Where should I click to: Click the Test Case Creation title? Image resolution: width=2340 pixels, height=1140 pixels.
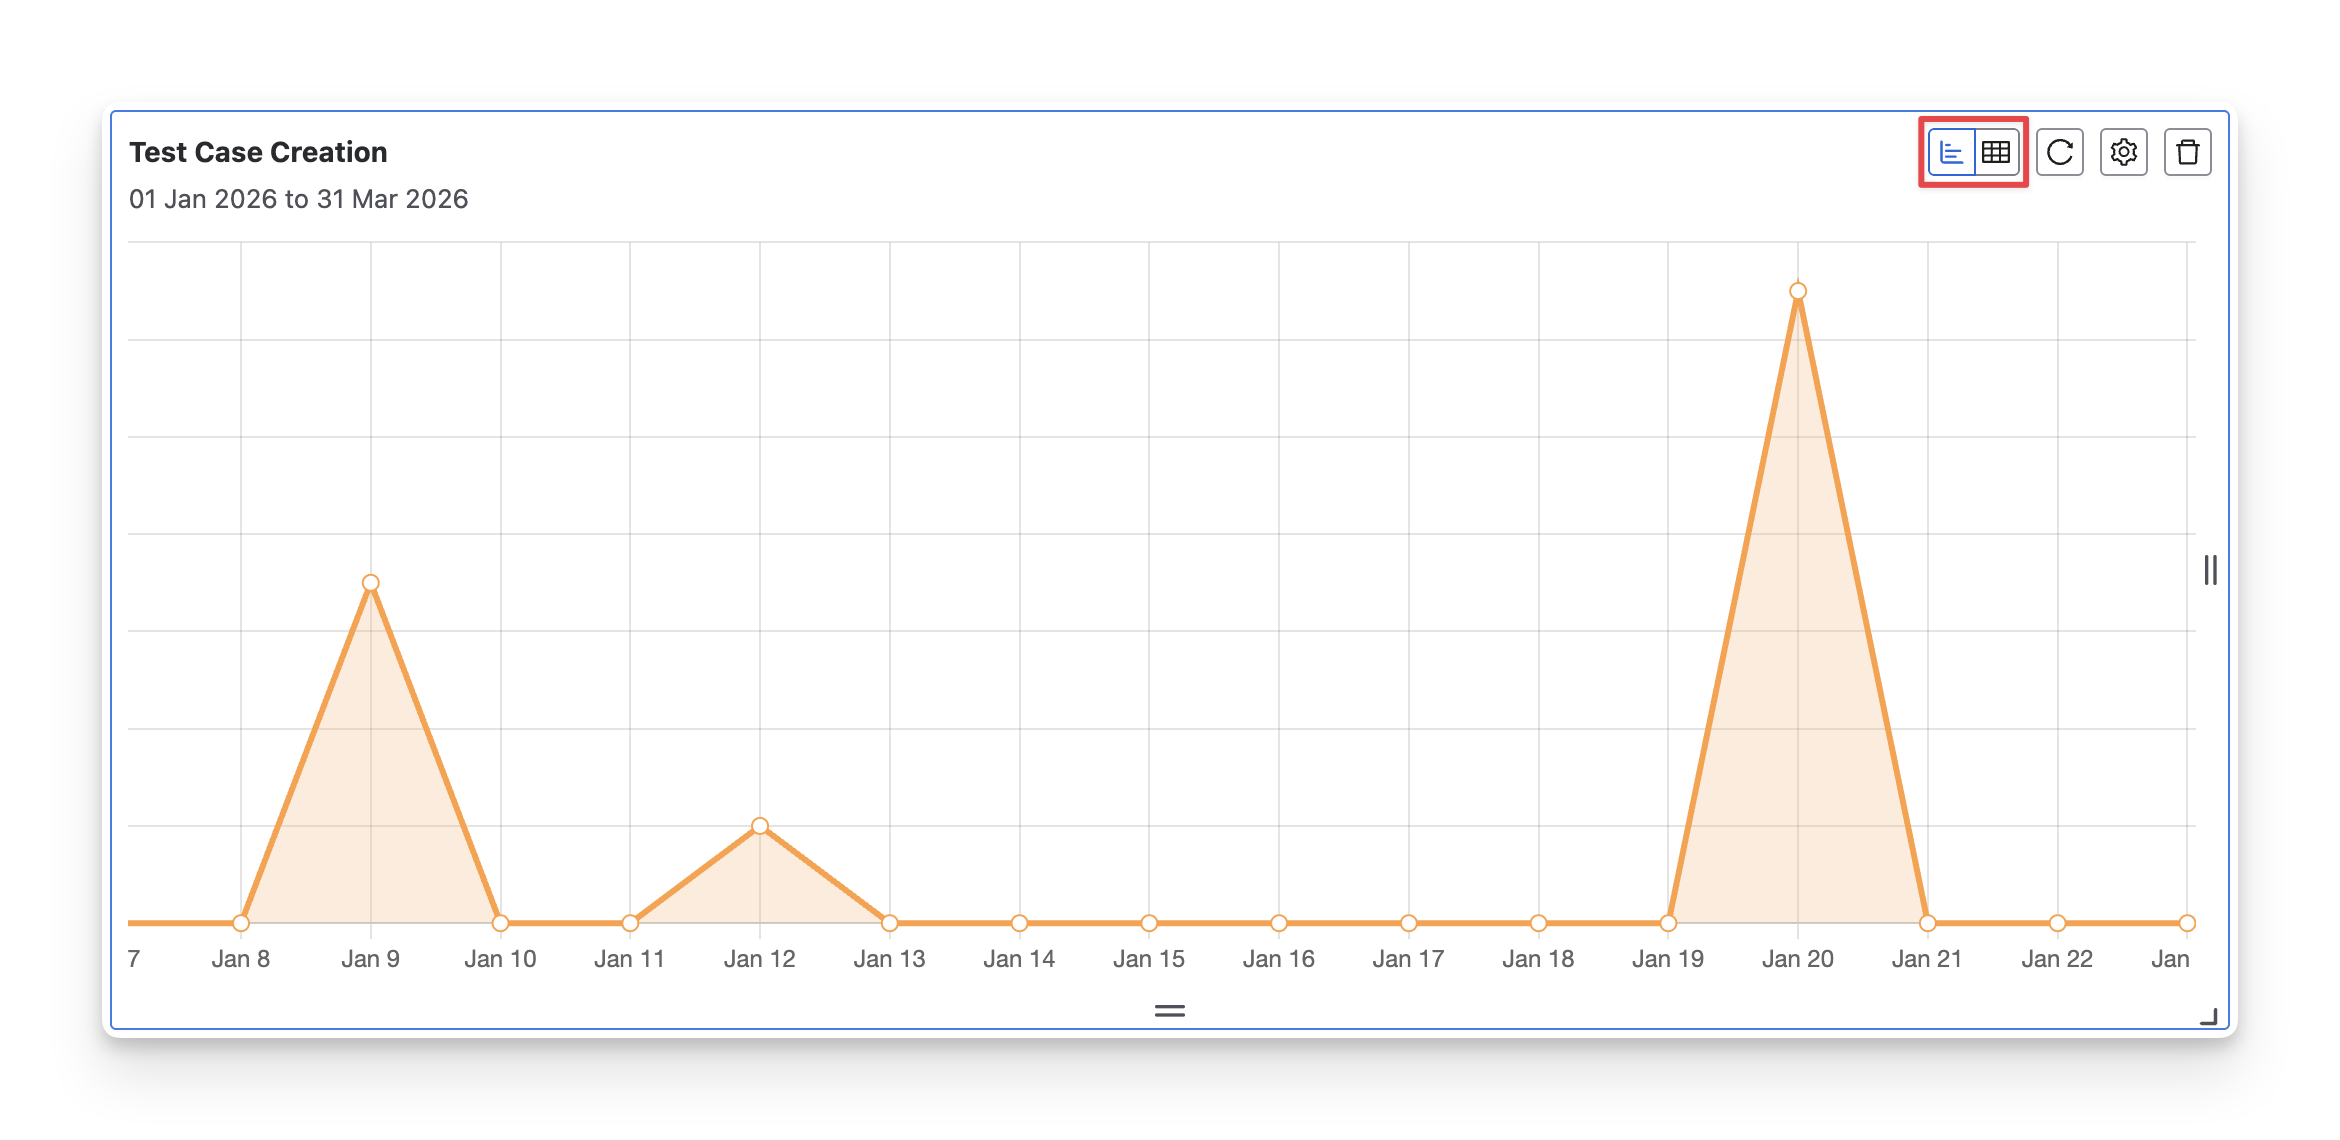(258, 152)
